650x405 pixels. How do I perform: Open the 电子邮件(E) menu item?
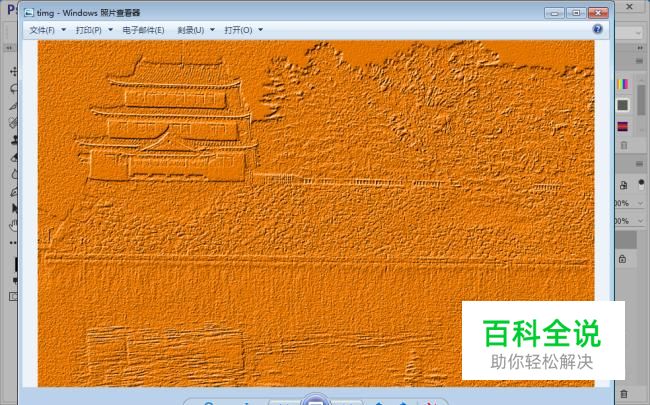[x=143, y=30]
